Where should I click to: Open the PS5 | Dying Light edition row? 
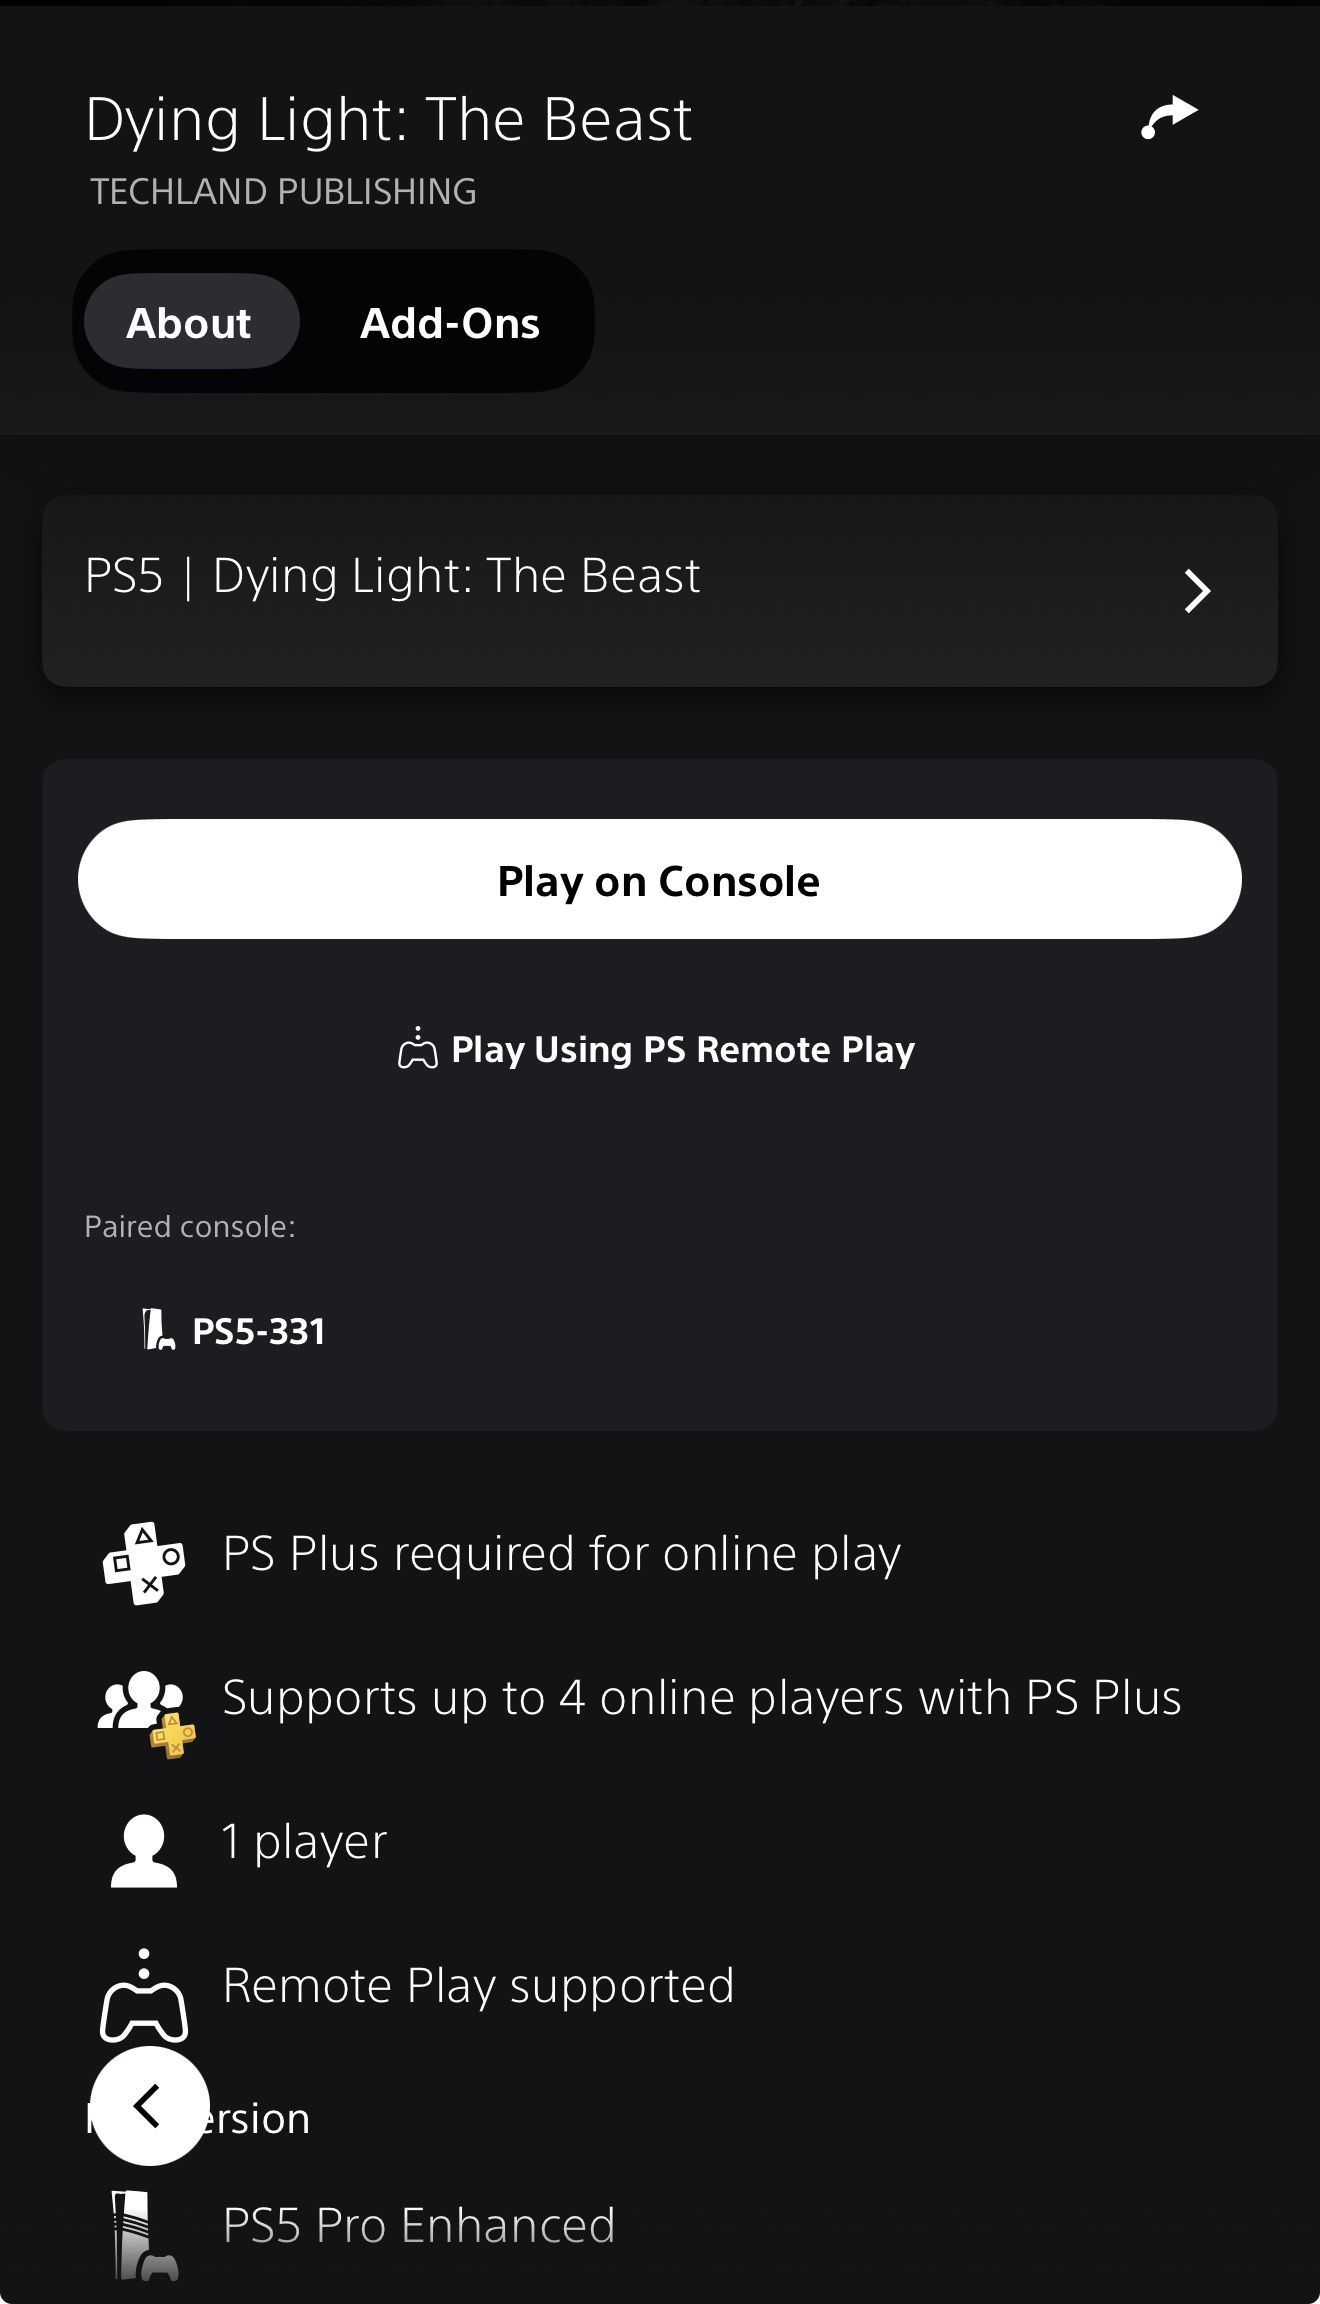pos(660,591)
